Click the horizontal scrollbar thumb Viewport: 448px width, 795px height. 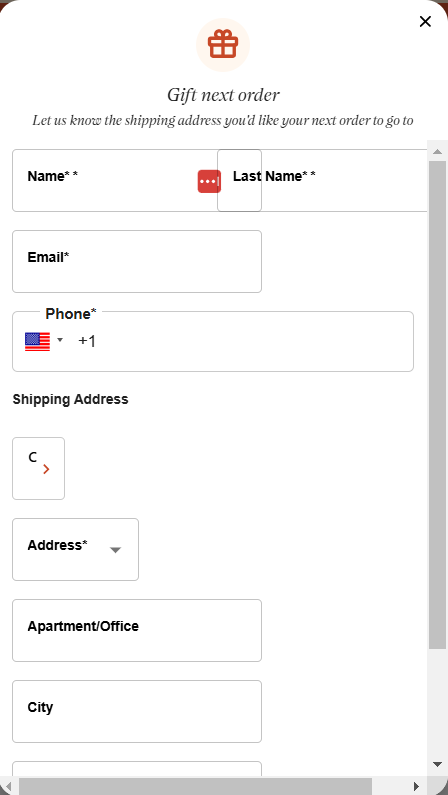pos(196,786)
